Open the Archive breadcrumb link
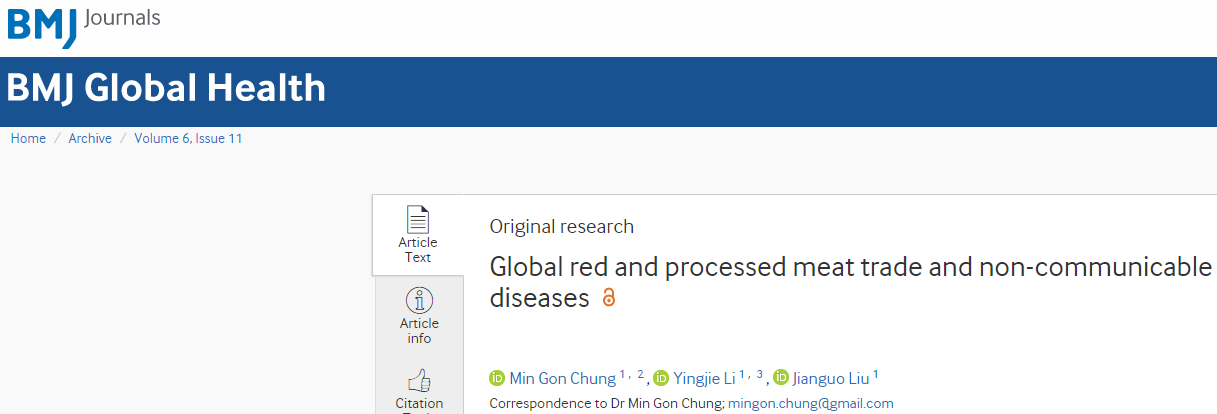The width and height of the screenshot is (1217, 414). point(90,139)
